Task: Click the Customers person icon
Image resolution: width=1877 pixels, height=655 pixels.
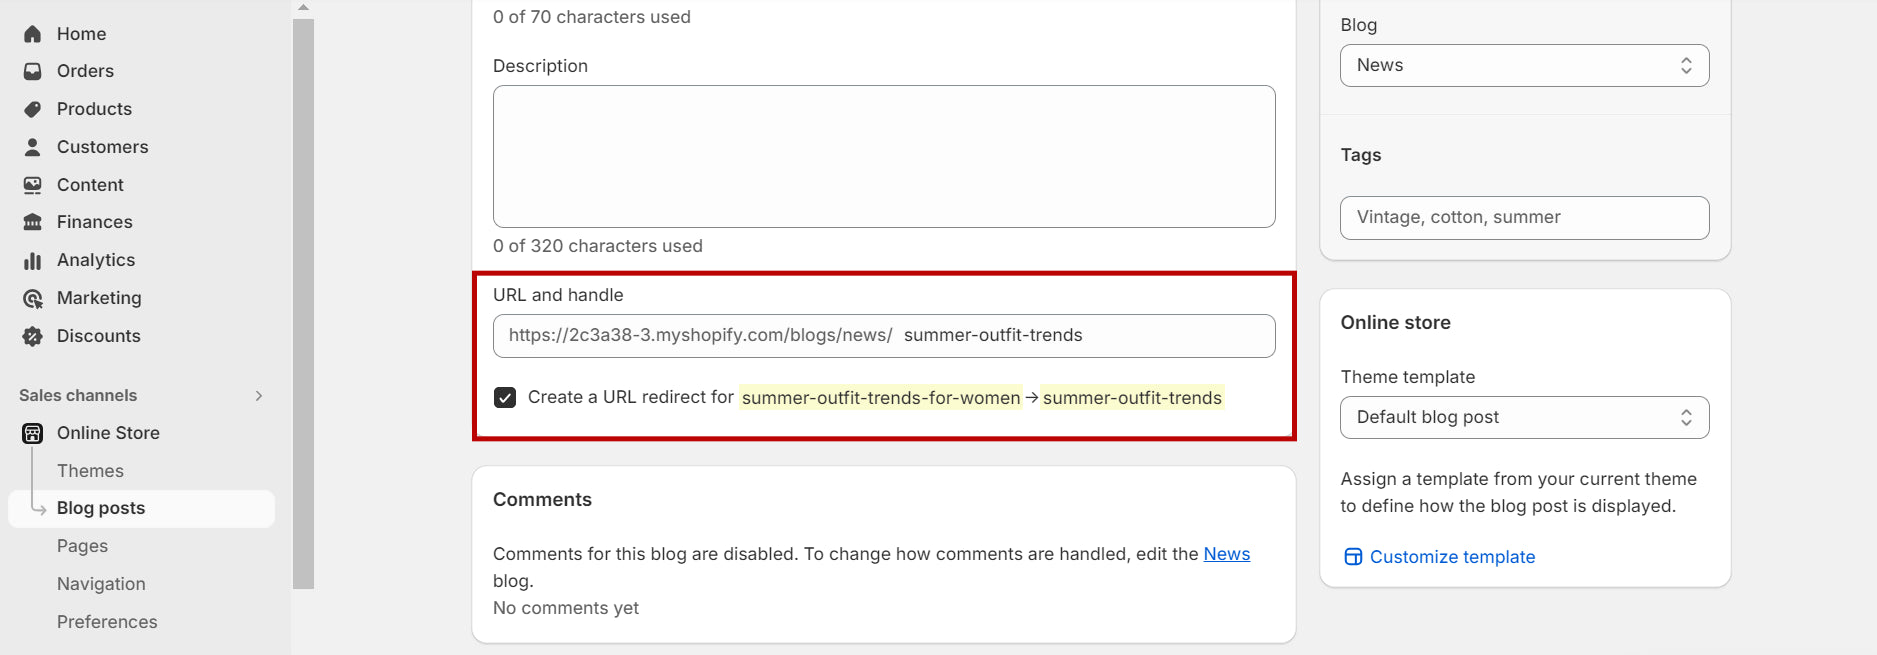Action: pyautogui.click(x=33, y=147)
